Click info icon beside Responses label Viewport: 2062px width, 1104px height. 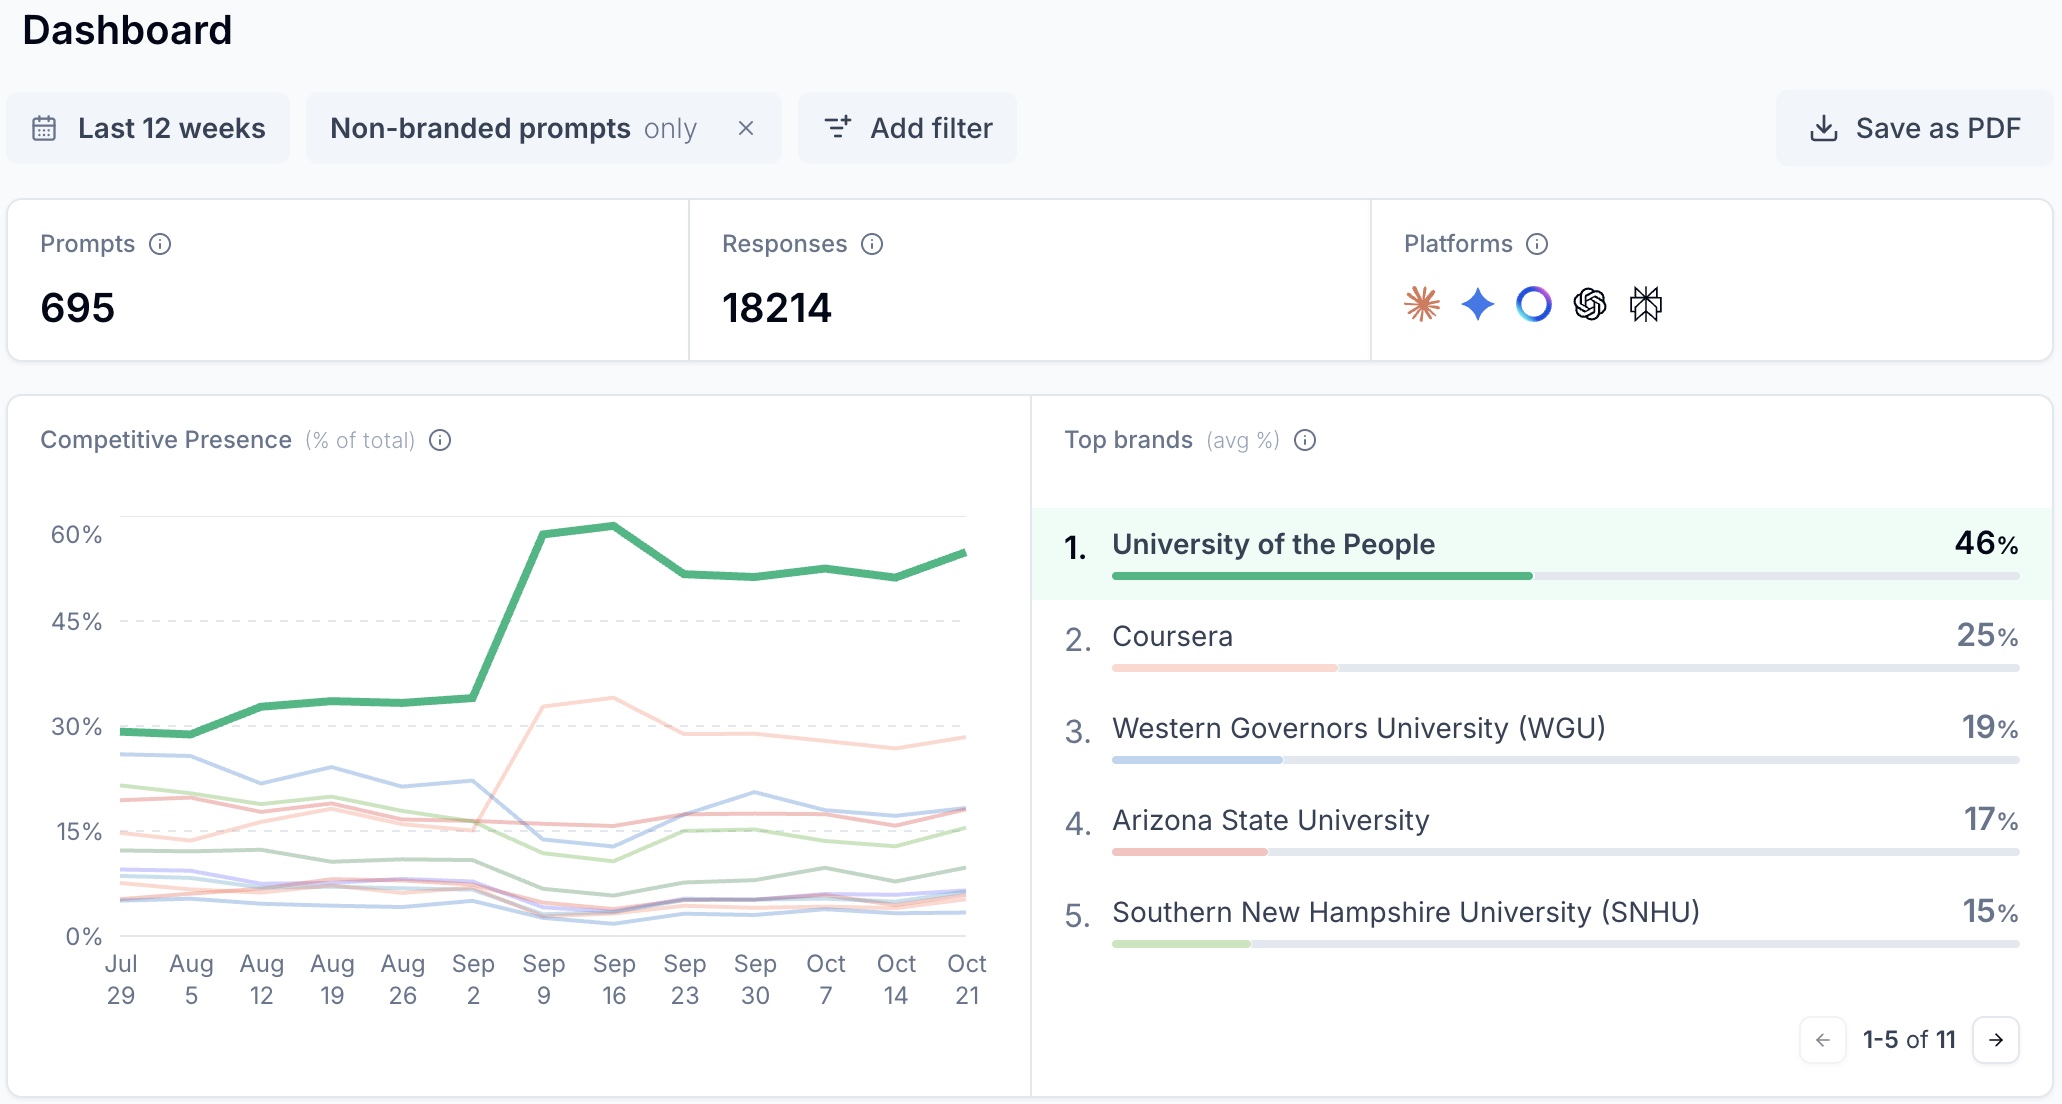coord(872,244)
